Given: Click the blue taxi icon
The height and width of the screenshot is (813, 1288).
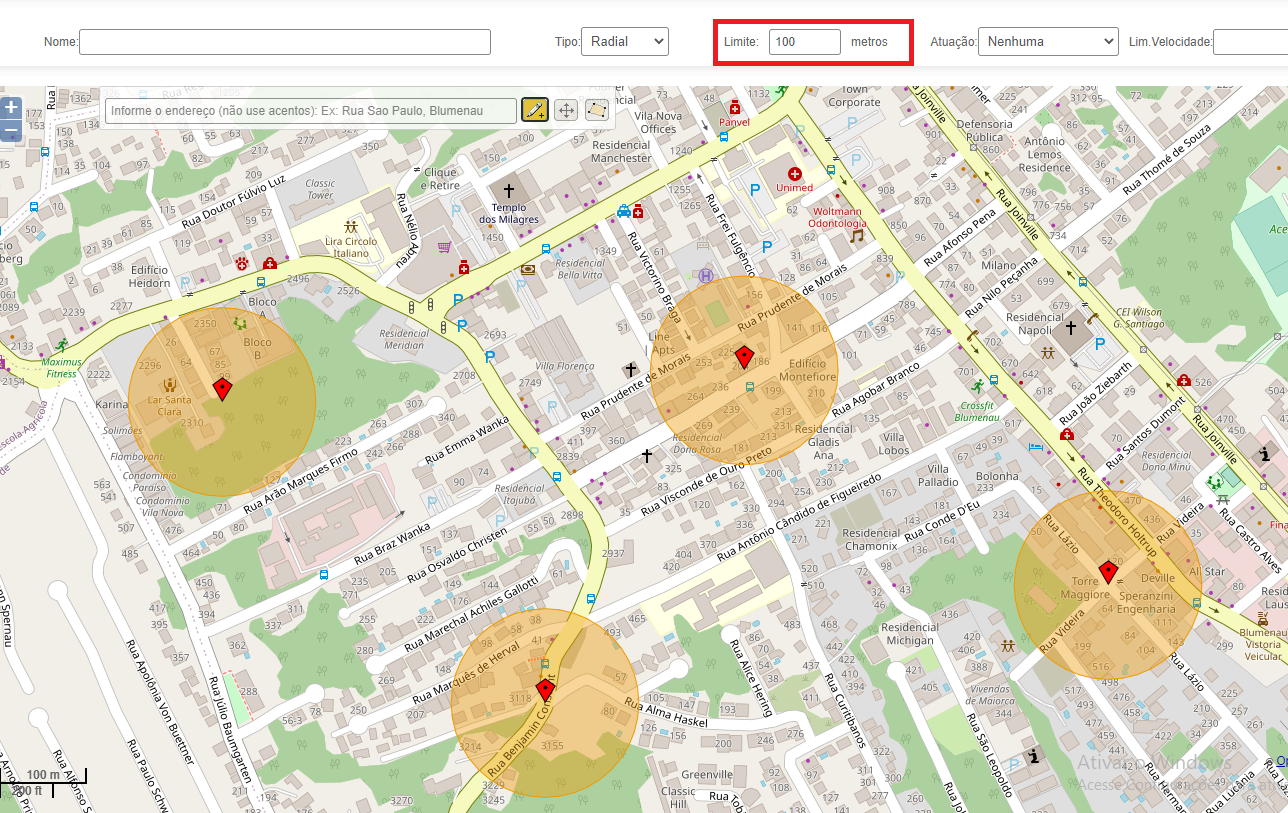Looking at the screenshot, I should pyautogui.click(x=624, y=211).
